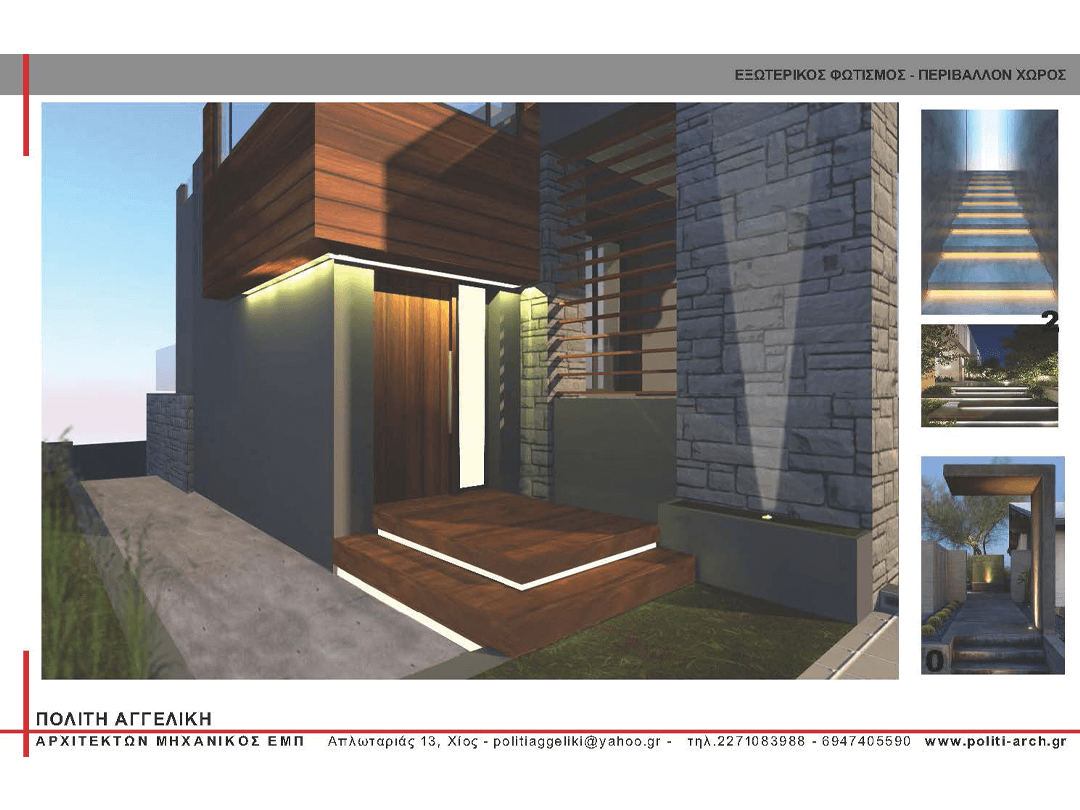Open the website www.politi-arch.gr
The width and height of the screenshot is (1080, 810).
coord(995,742)
